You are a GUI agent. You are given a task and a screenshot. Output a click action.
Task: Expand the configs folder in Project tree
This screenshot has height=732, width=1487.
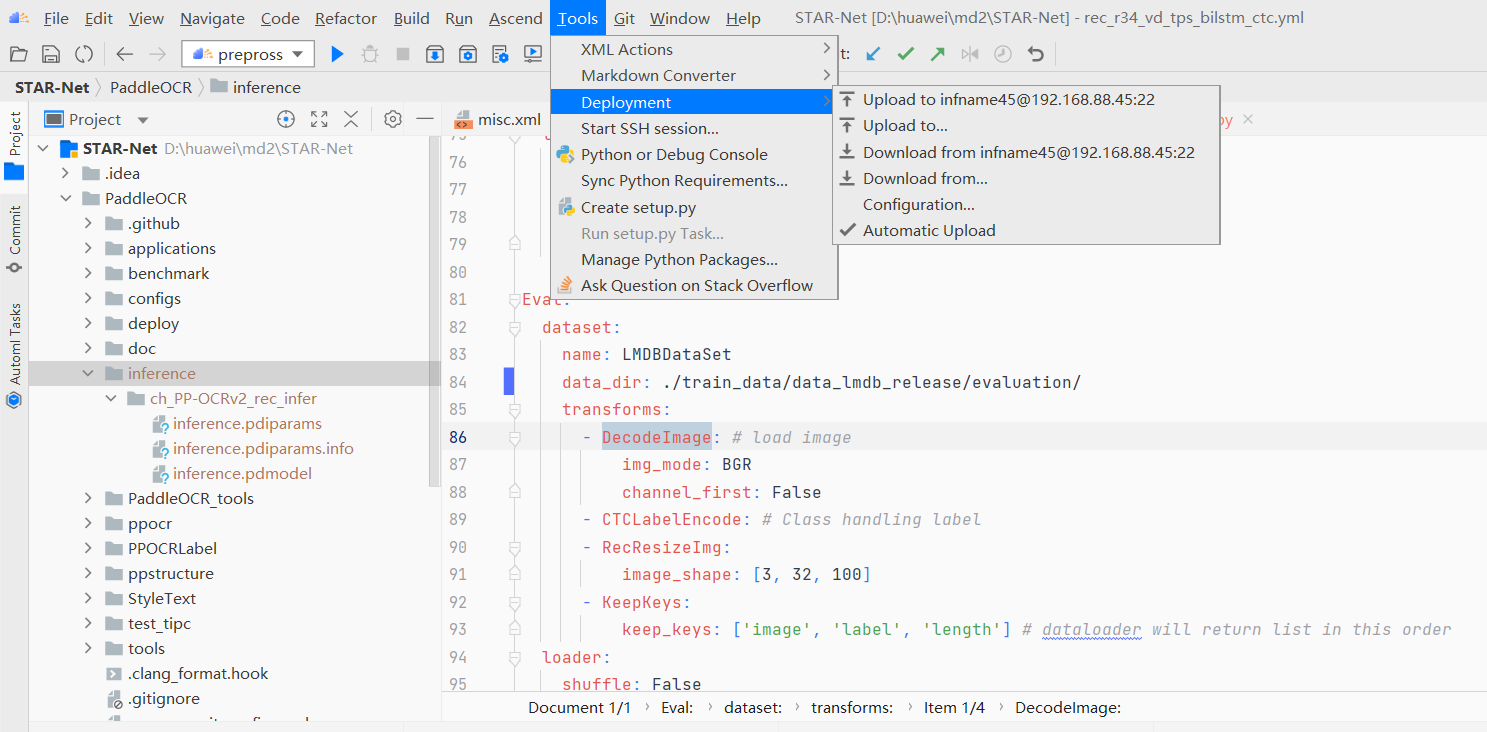coord(88,299)
